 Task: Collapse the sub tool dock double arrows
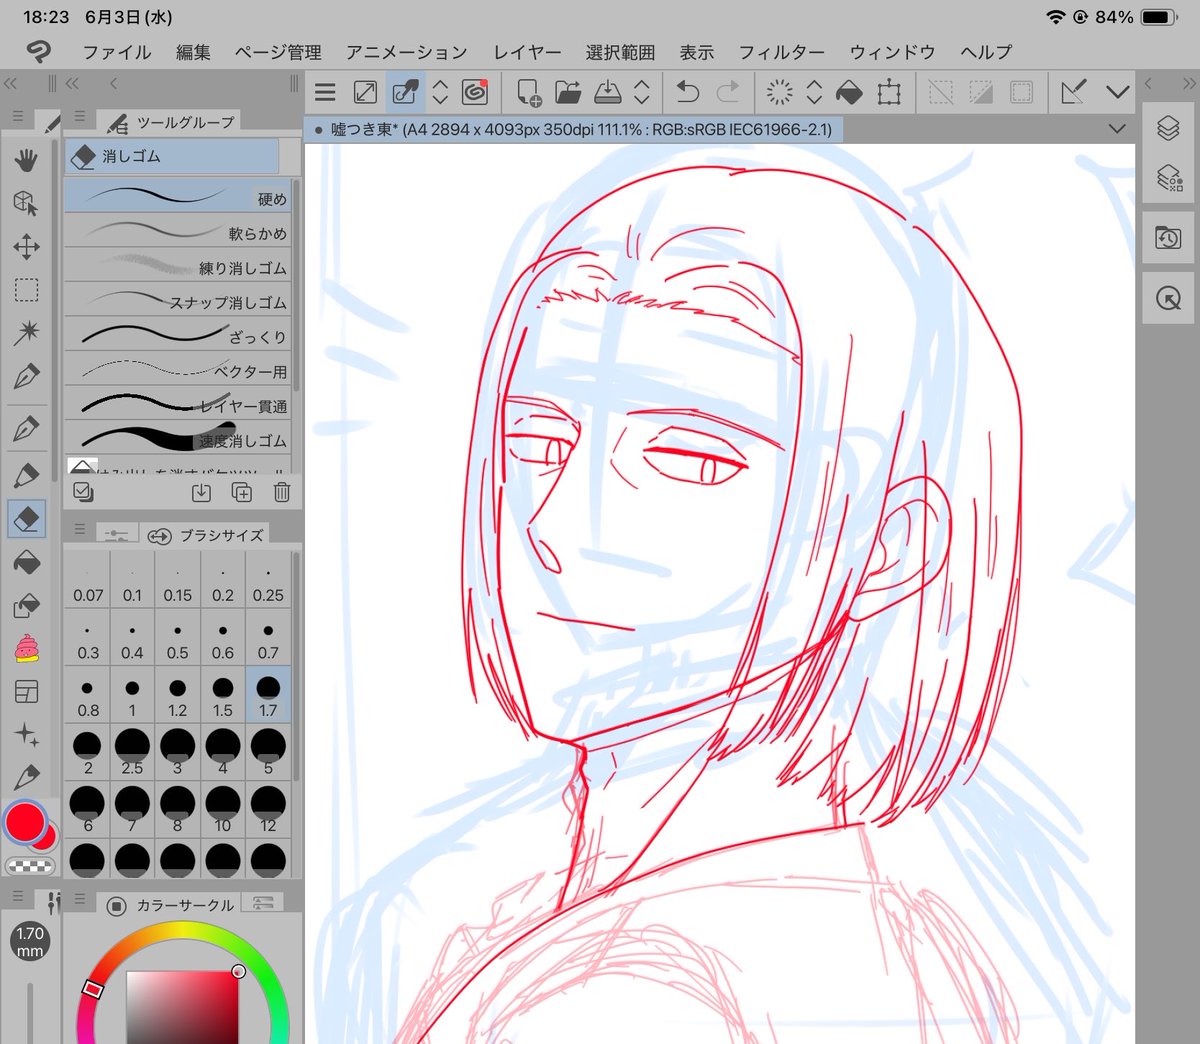[72, 84]
